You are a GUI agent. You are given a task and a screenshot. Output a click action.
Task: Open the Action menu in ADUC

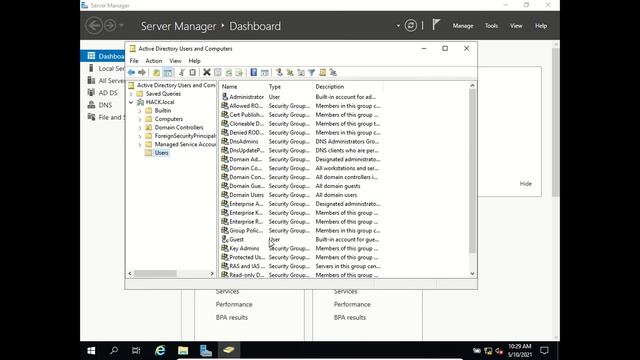pos(154,61)
